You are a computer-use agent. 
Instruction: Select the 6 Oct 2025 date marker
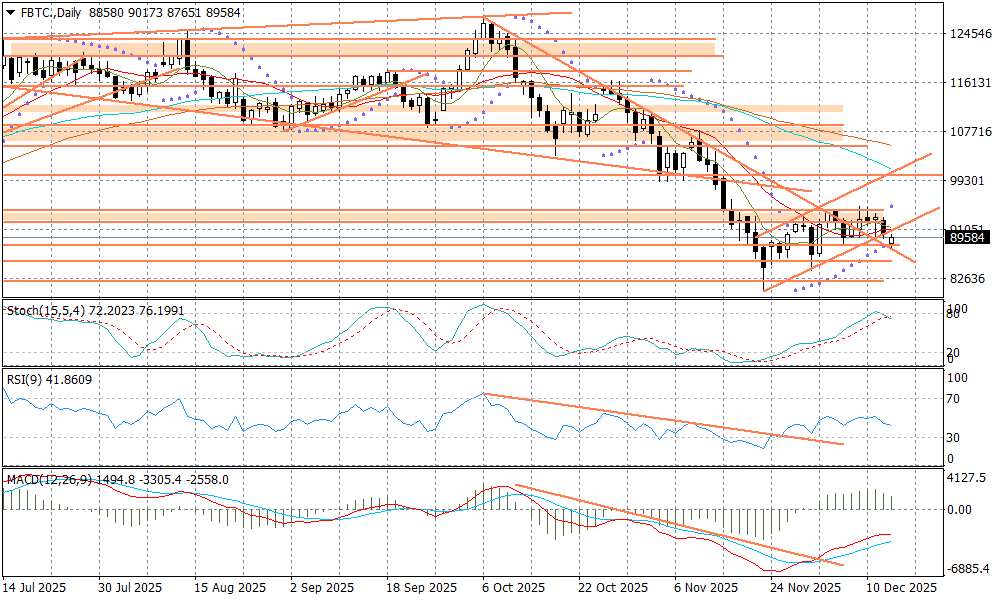(x=513, y=587)
